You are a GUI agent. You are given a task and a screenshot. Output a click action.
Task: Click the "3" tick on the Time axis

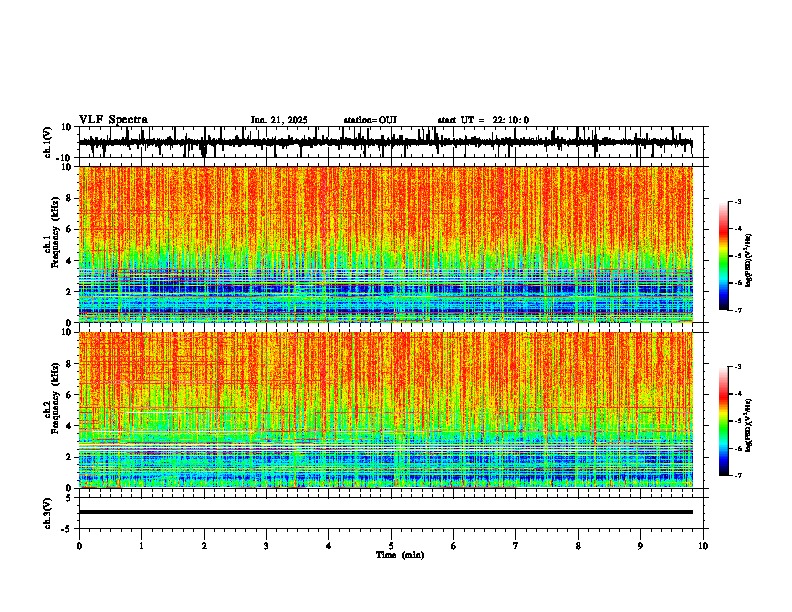click(x=266, y=546)
